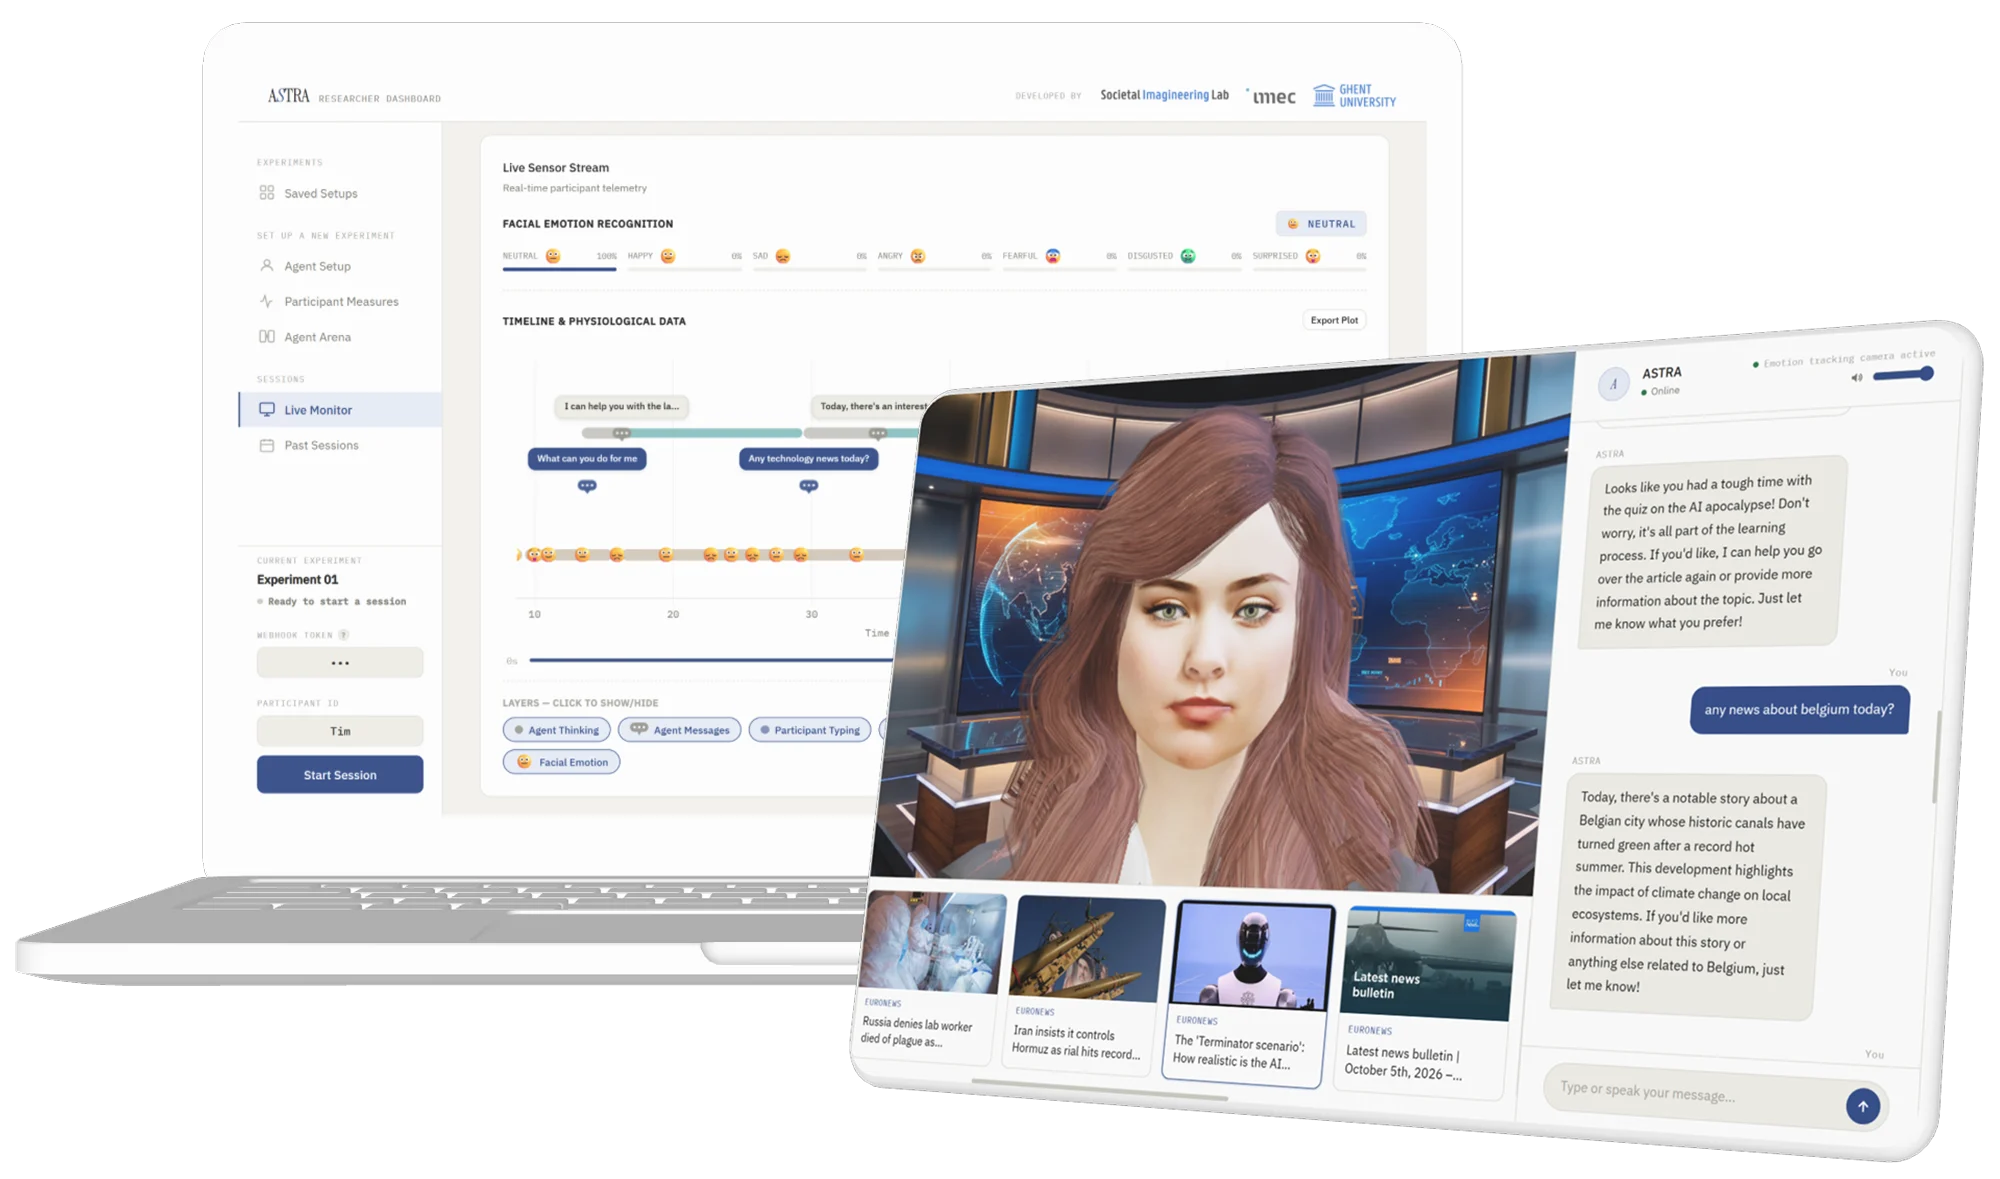Open Saved Setups grid icon
The width and height of the screenshot is (2000, 1179).
point(266,193)
